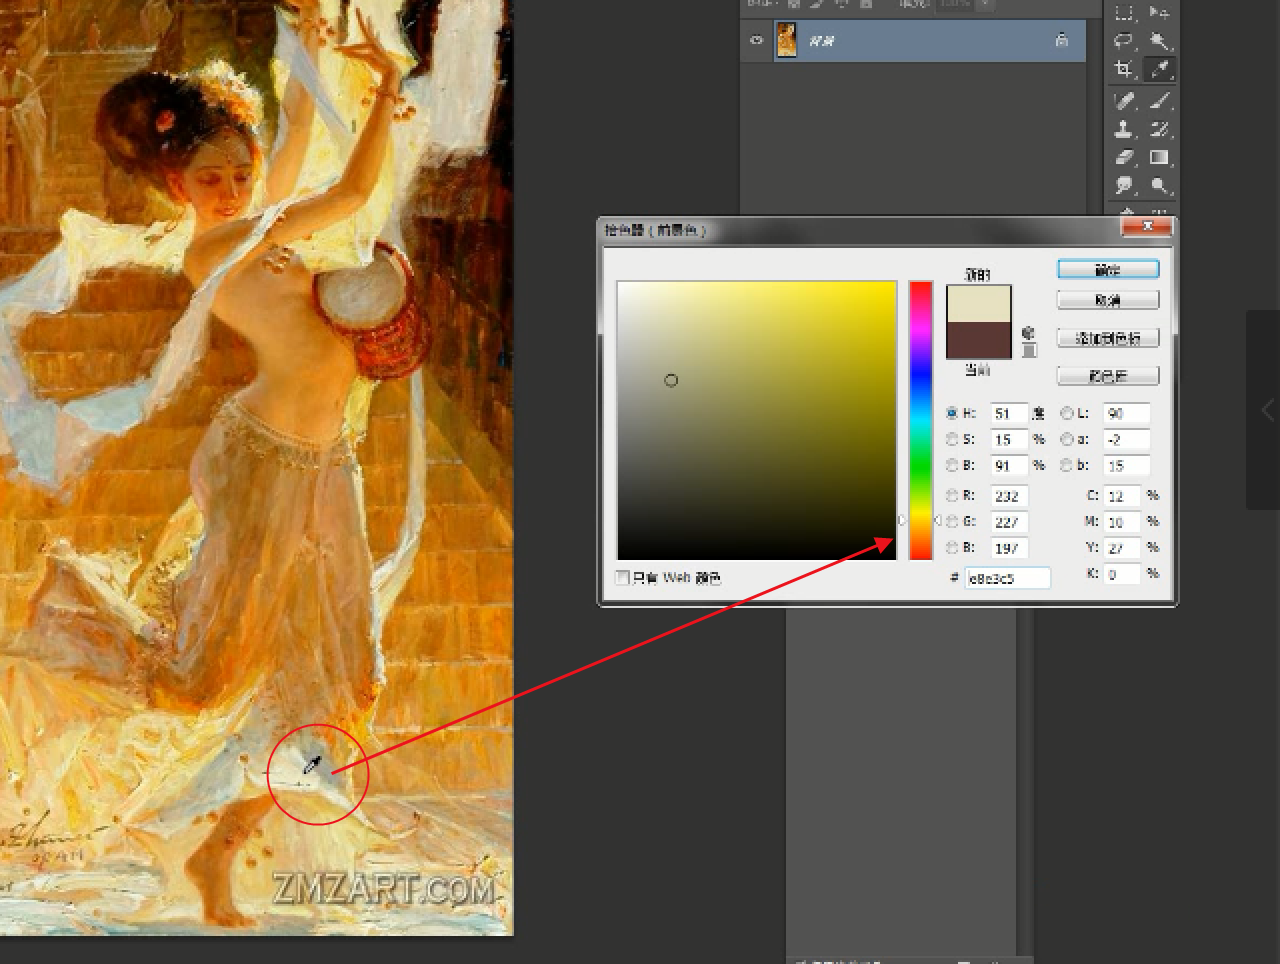Select the L lightness radio button
Screen dimensions: 1280x964
[x=1067, y=413]
